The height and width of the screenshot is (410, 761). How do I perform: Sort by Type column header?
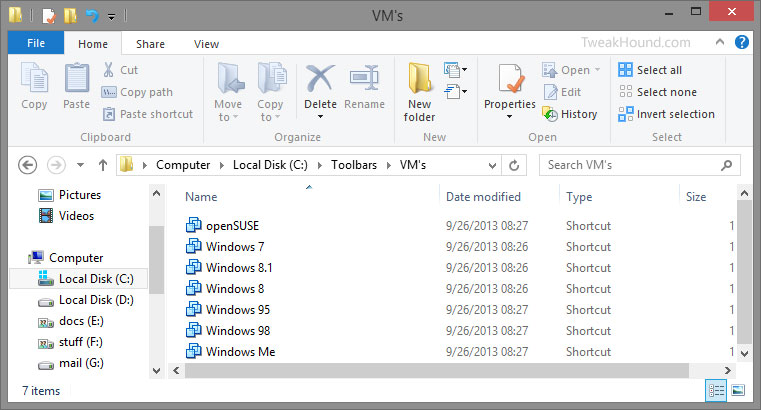pos(579,197)
